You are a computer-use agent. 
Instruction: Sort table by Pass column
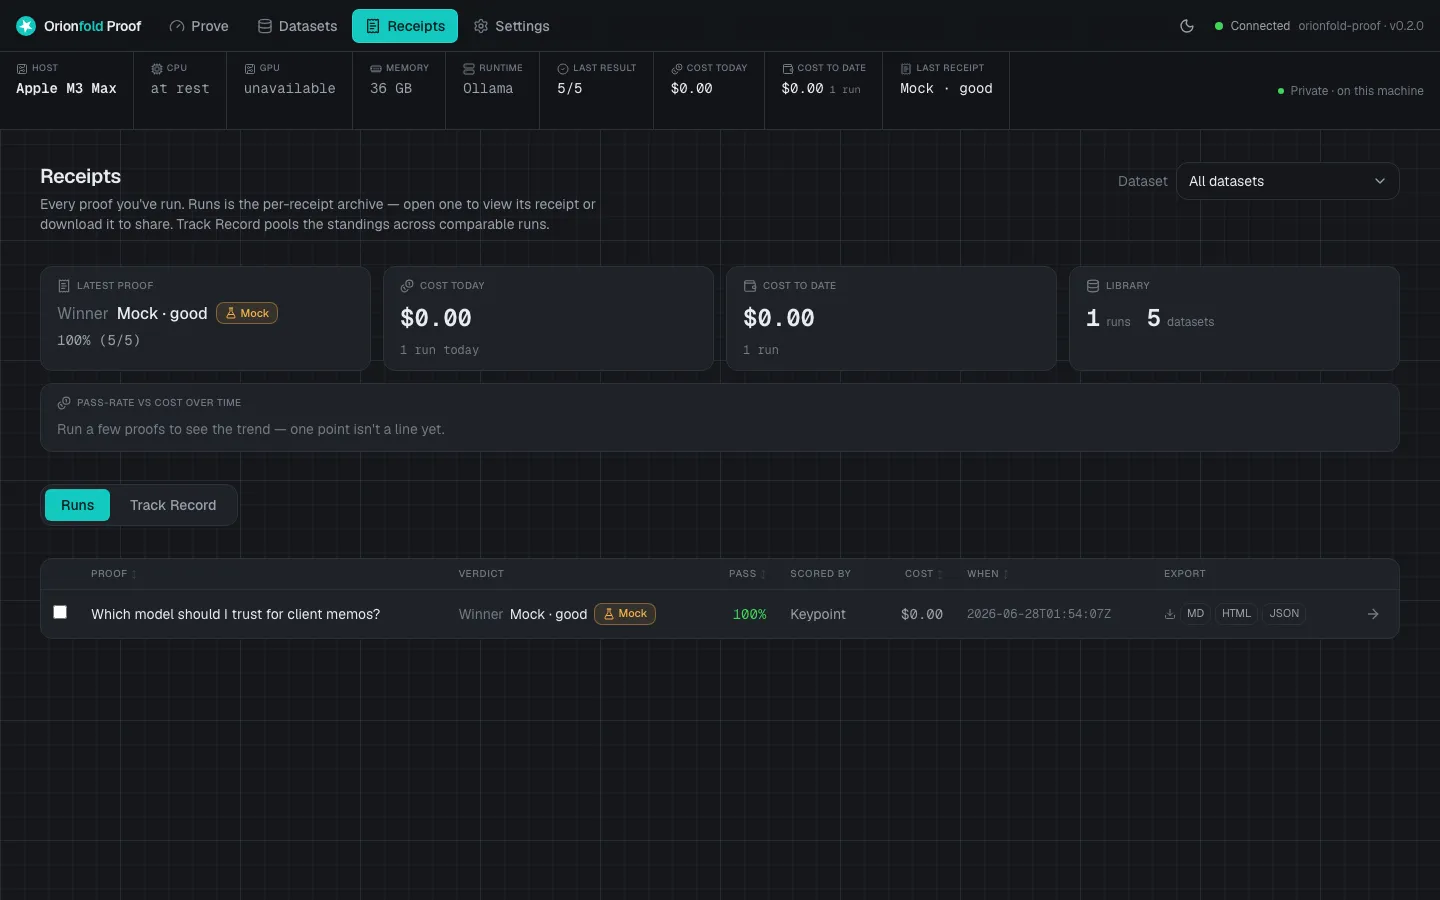(x=747, y=574)
